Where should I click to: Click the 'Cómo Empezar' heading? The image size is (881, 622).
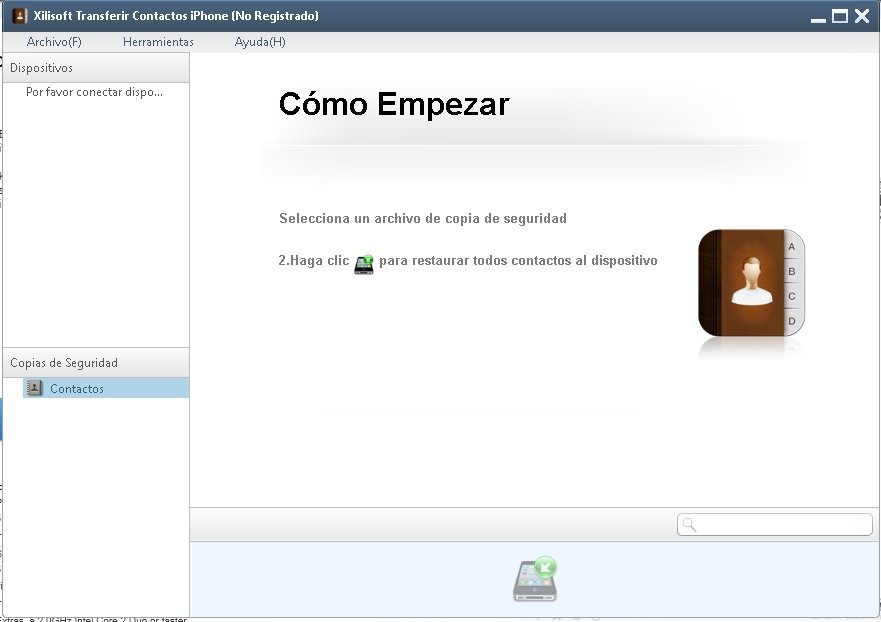[394, 104]
